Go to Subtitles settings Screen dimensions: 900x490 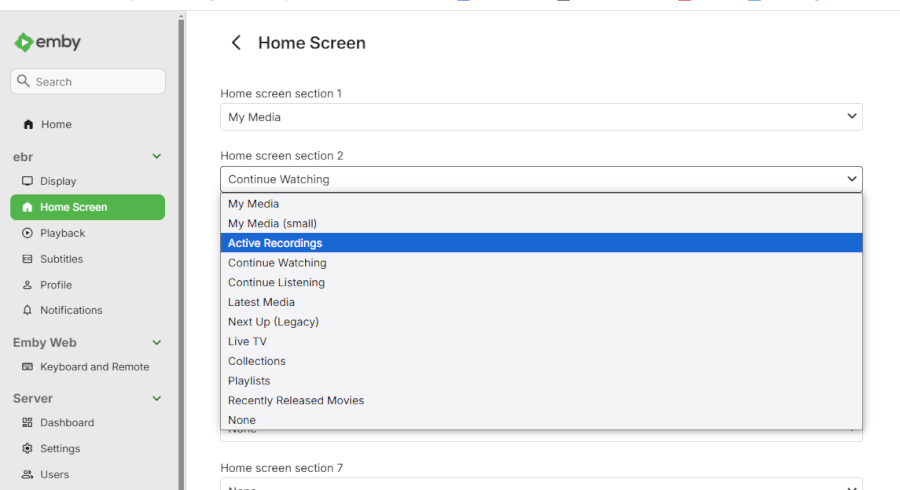tap(61, 259)
